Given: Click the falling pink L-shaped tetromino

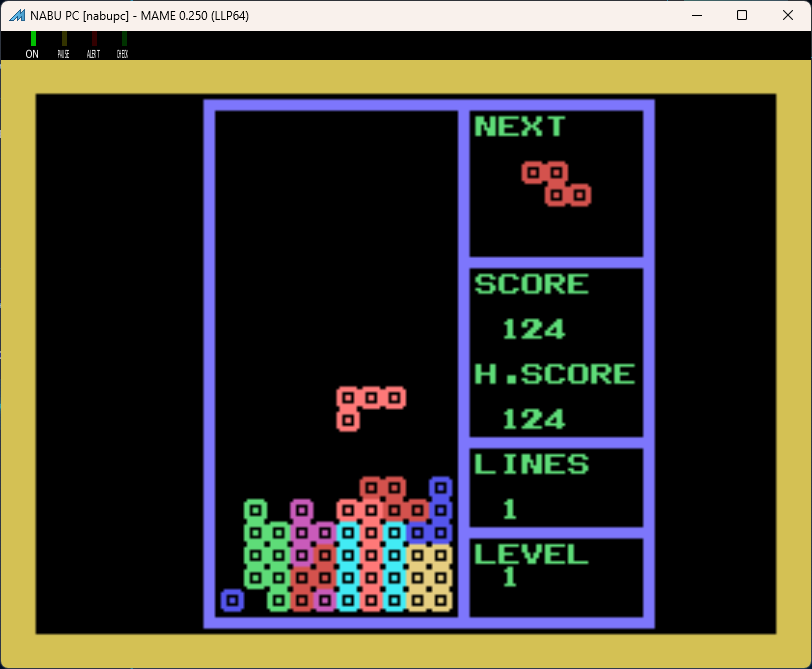Looking at the screenshot, I should (x=371, y=409).
